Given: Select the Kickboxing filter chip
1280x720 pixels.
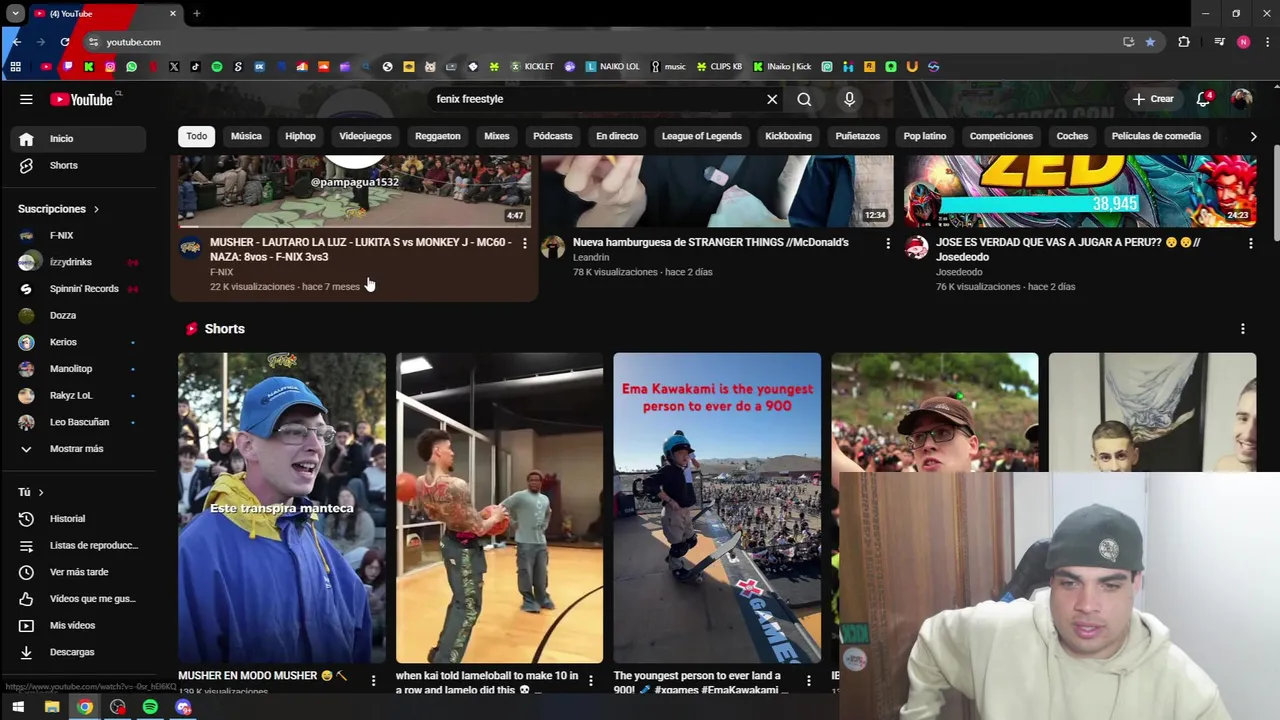Looking at the screenshot, I should [x=788, y=136].
